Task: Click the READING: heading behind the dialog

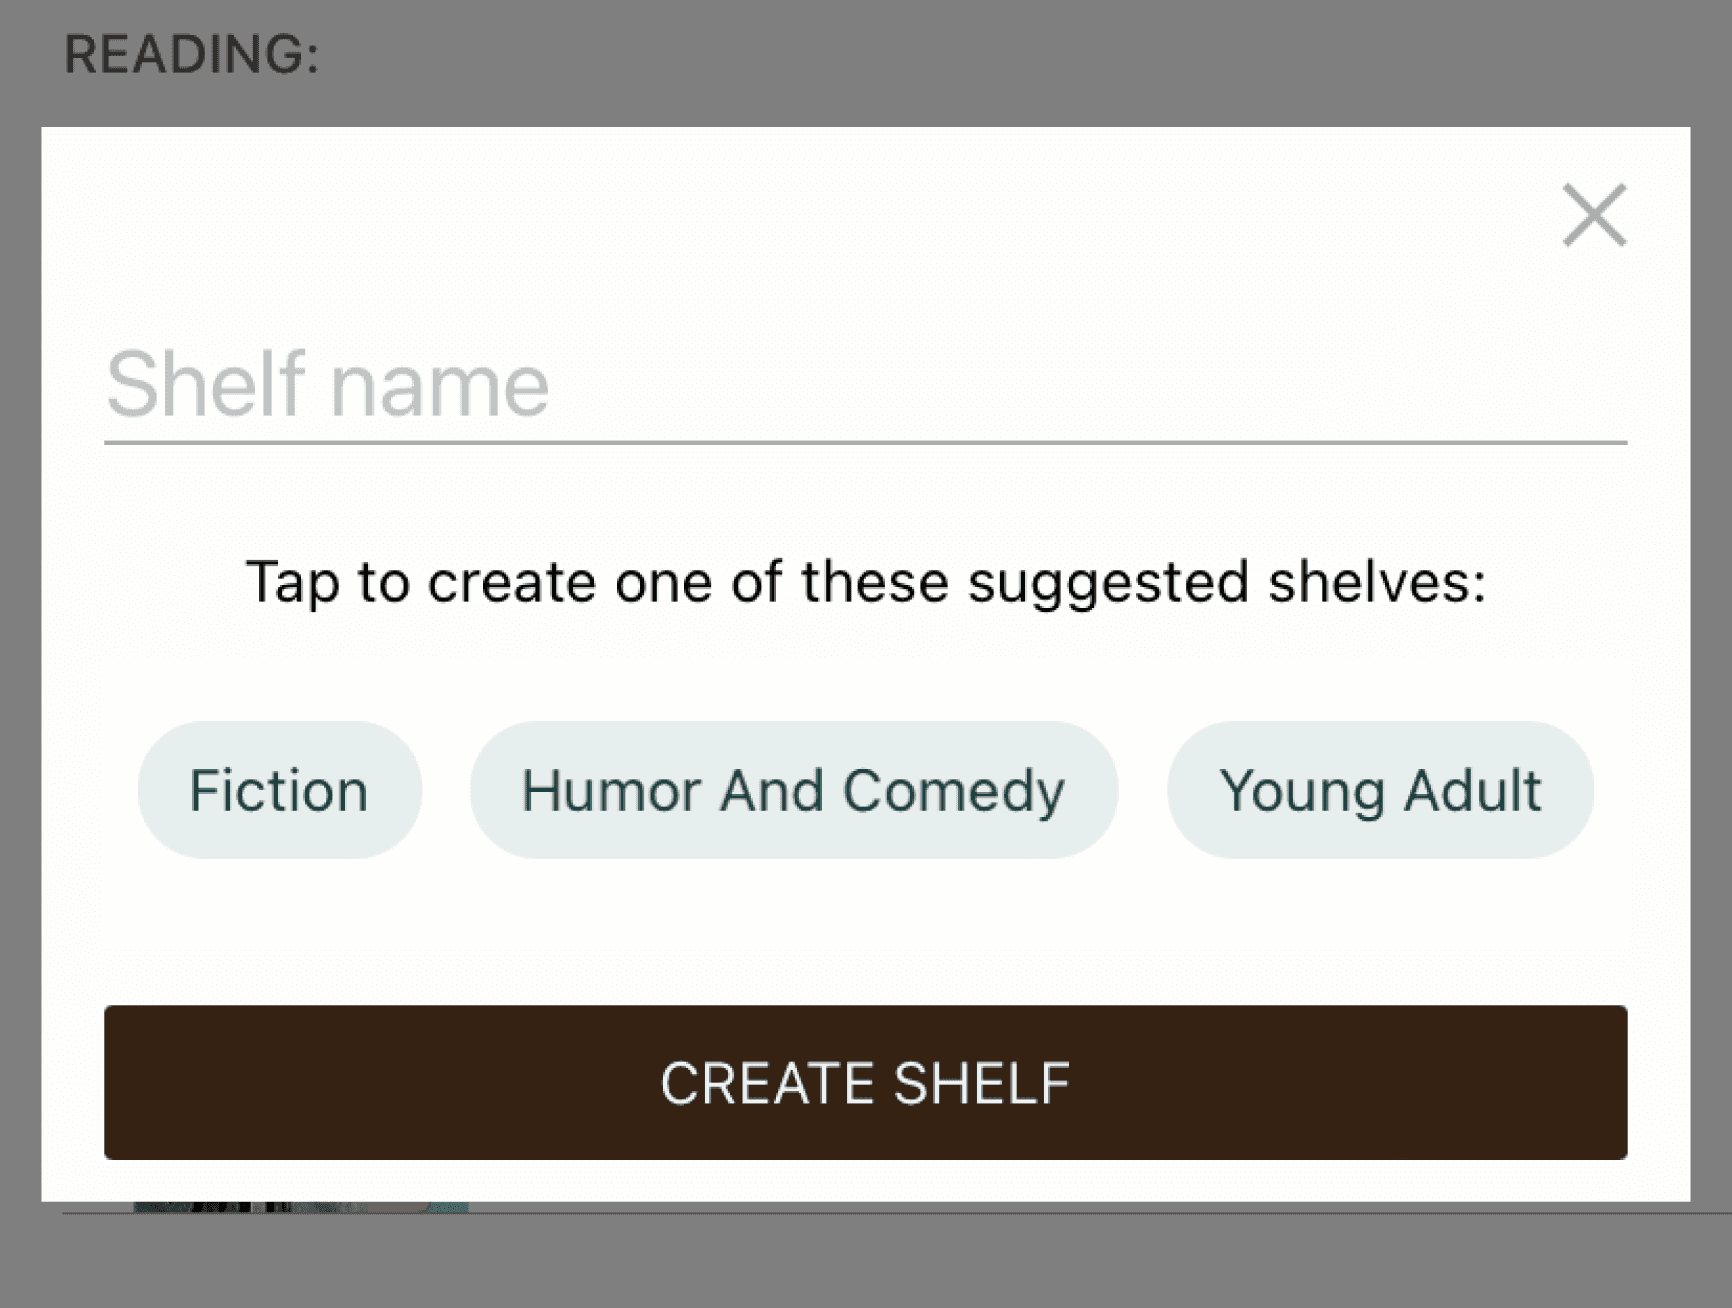Action: coord(192,54)
